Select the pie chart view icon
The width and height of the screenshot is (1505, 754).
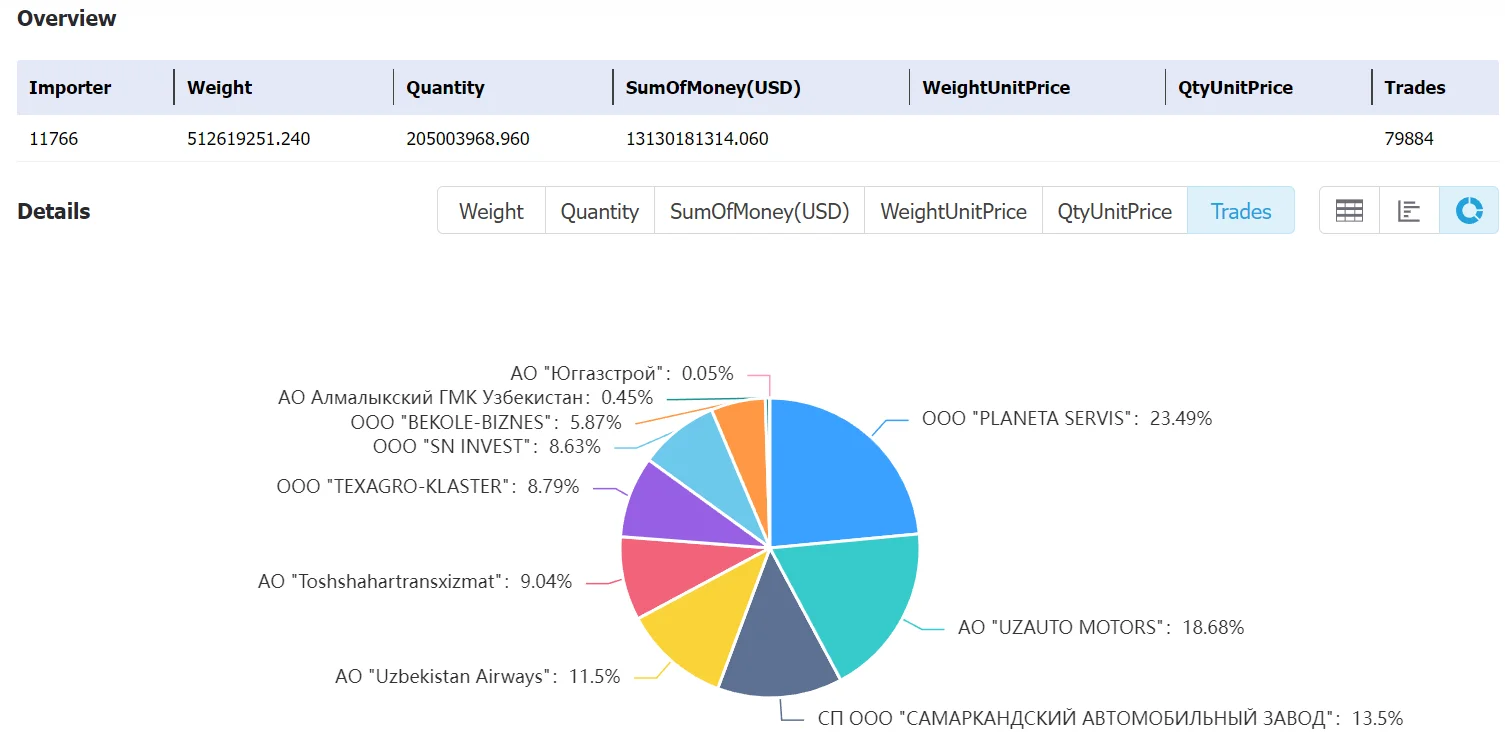[1469, 211]
